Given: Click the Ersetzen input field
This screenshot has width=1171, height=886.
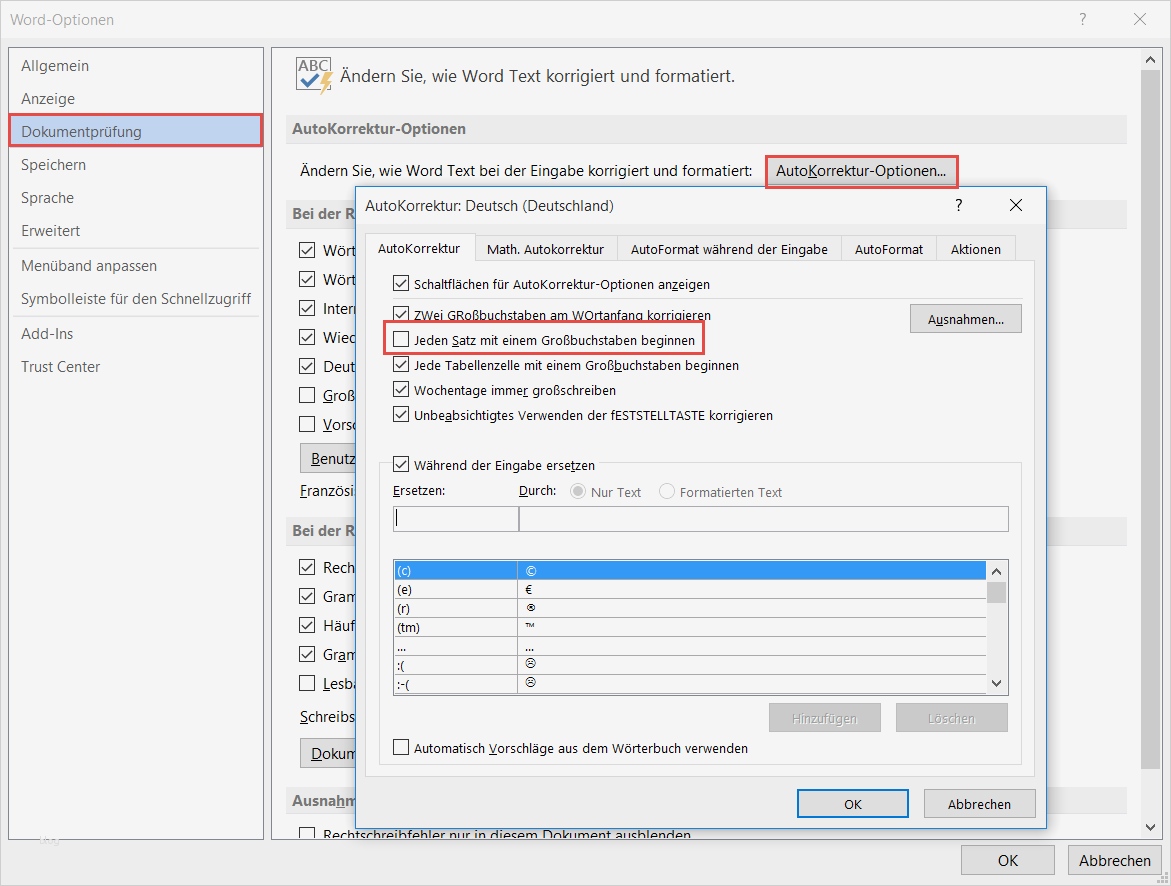Looking at the screenshot, I should click(456, 518).
